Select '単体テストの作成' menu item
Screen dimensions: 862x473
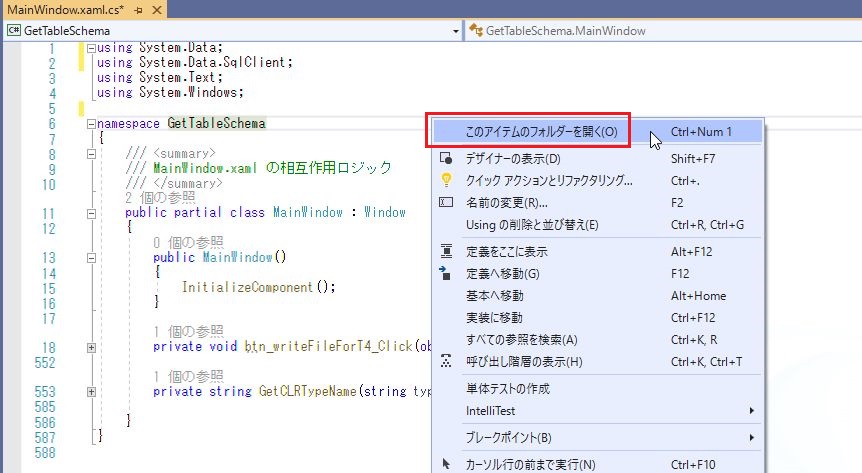(x=598, y=388)
